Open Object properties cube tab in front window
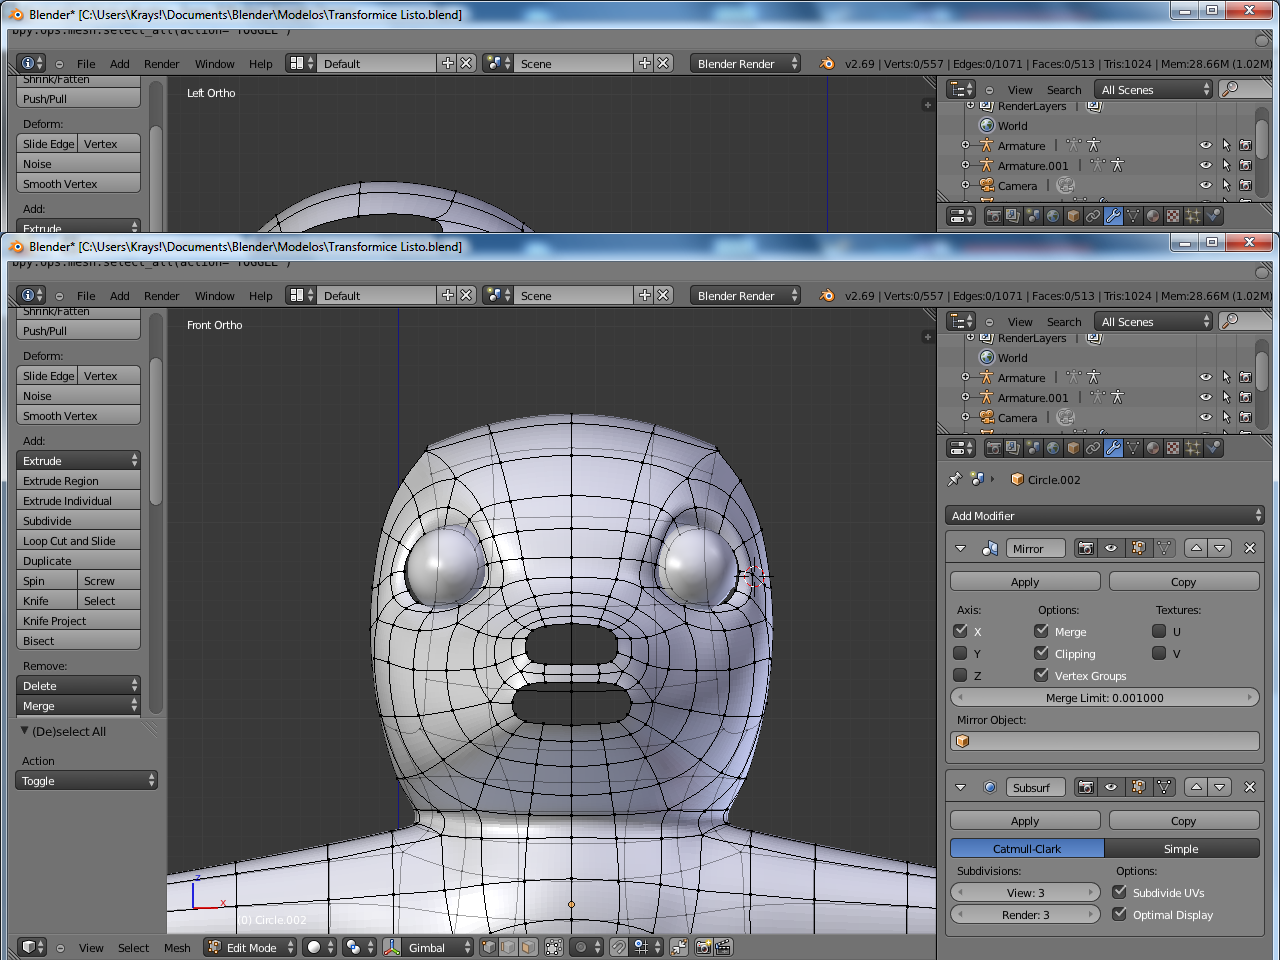Image resolution: width=1280 pixels, height=960 pixels. click(1073, 448)
